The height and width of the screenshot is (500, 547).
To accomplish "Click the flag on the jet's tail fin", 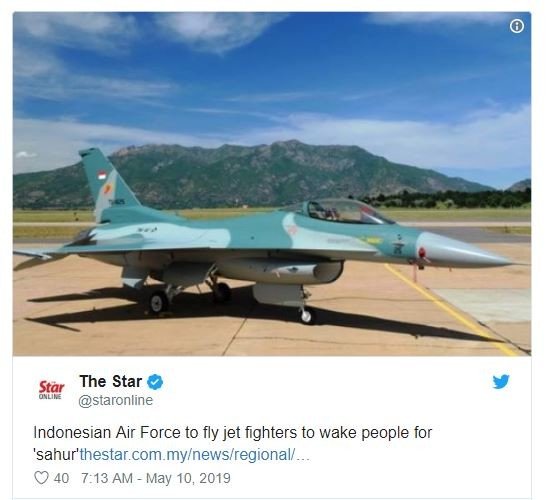I will click(x=102, y=175).
